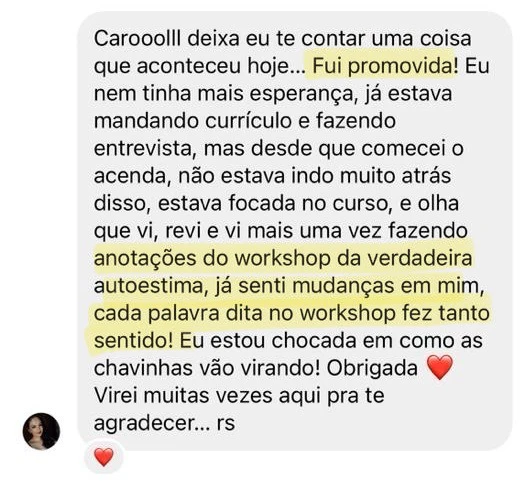The height and width of the screenshot is (486, 526).
Task: Click the phrase Virei muitas vezes
Action: click(x=183, y=396)
